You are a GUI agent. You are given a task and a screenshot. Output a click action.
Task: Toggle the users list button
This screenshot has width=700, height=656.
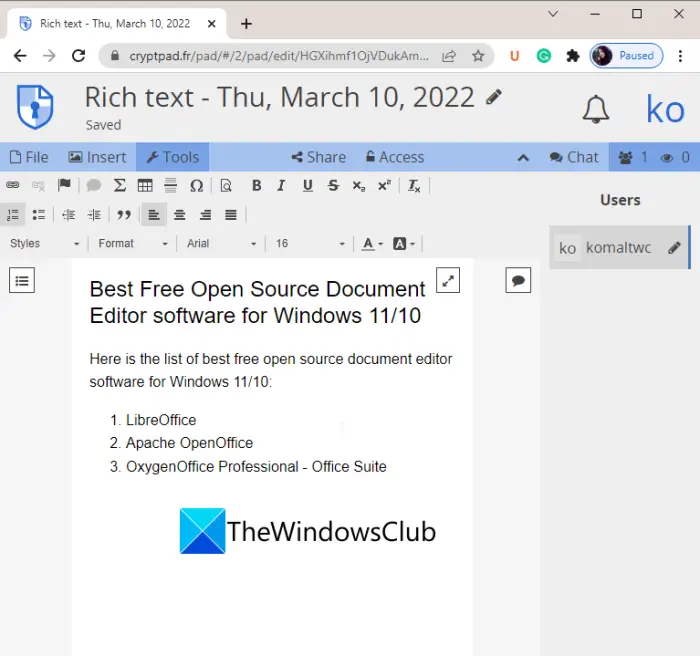click(654, 157)
